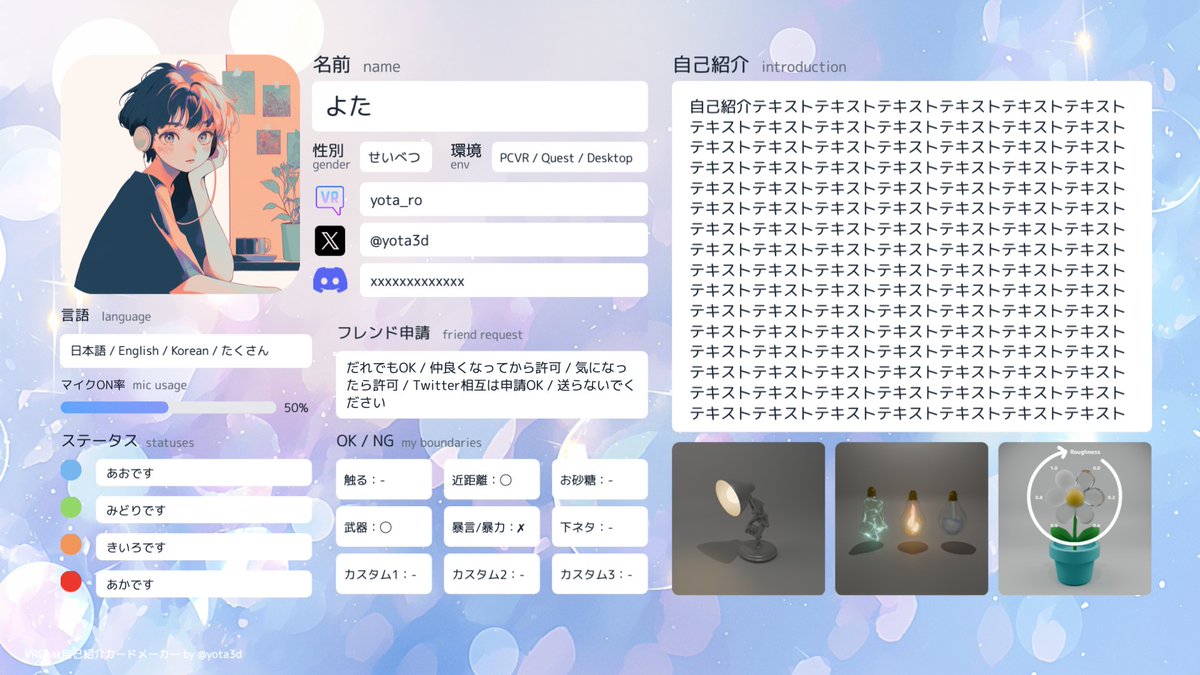Image resolution: width=1200 pixels, height=675 pixels.
Task: Click the 環境 env label
Action: coord(466,156)
